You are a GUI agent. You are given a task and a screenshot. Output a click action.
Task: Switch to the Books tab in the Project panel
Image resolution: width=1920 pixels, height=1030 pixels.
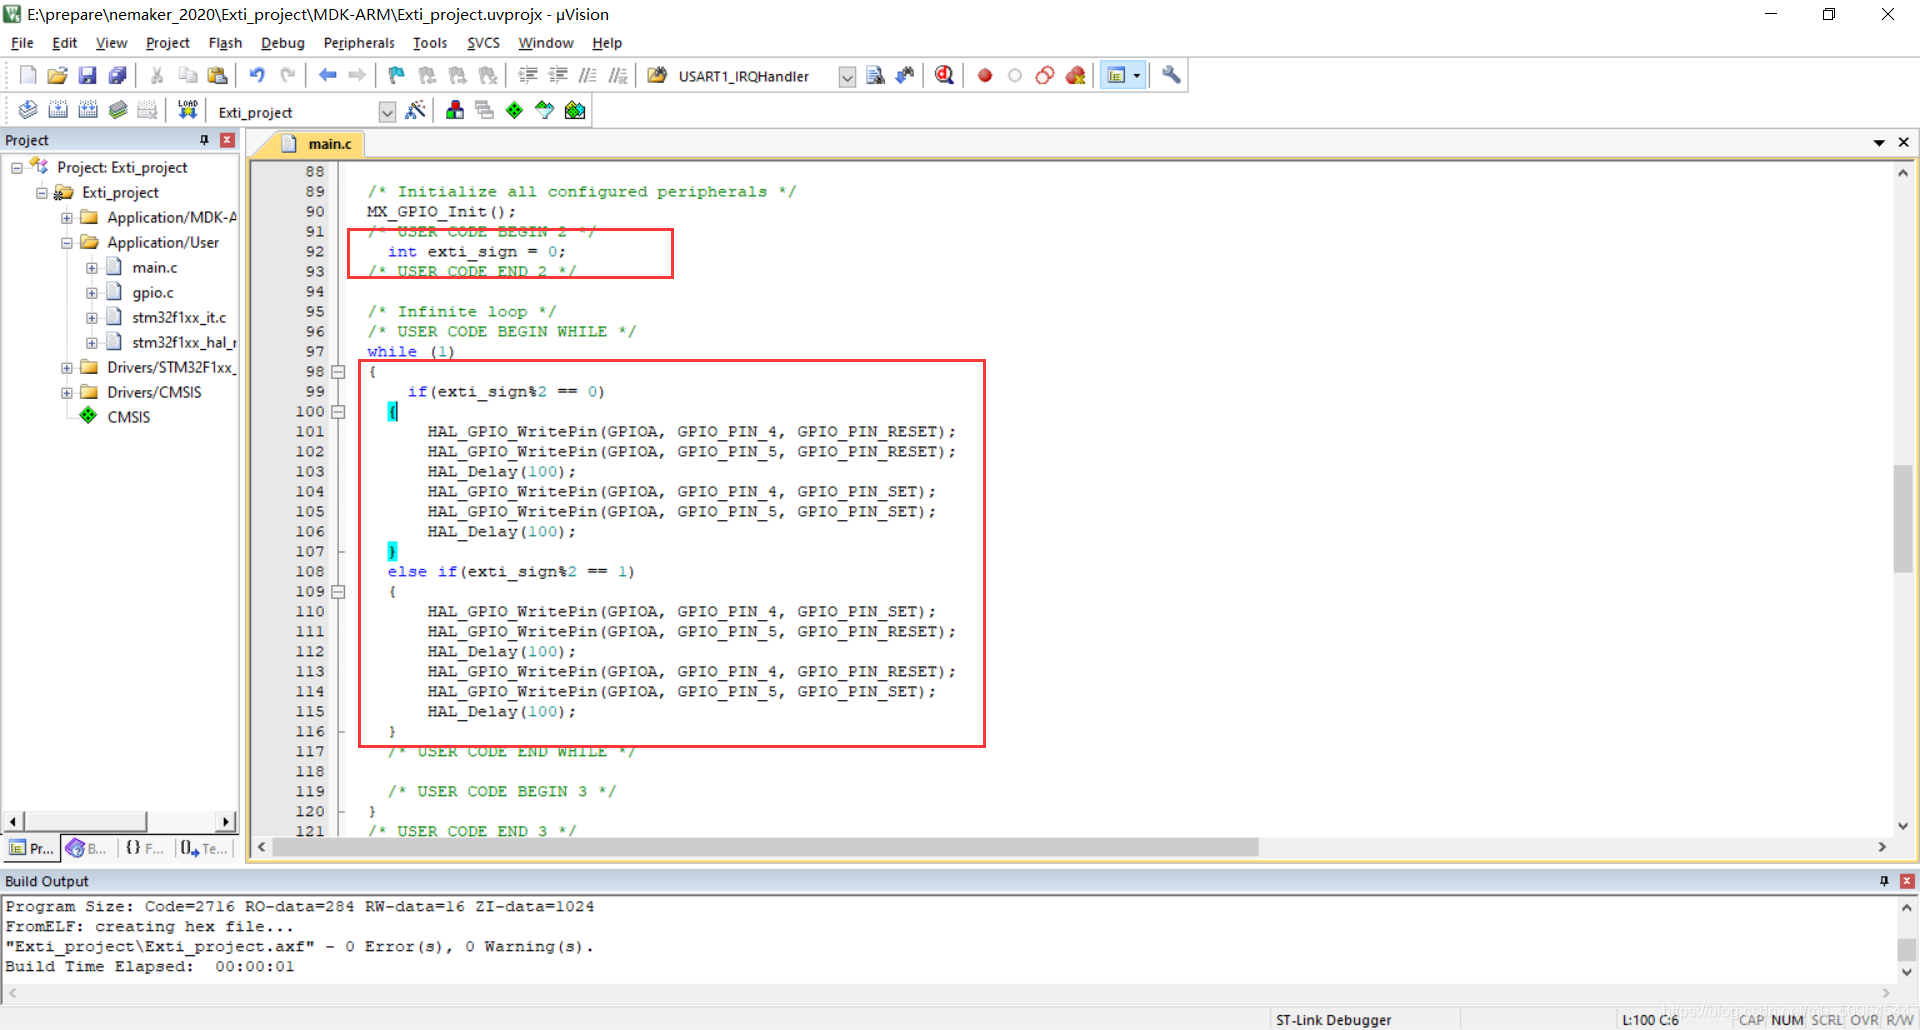coord(87,848)
